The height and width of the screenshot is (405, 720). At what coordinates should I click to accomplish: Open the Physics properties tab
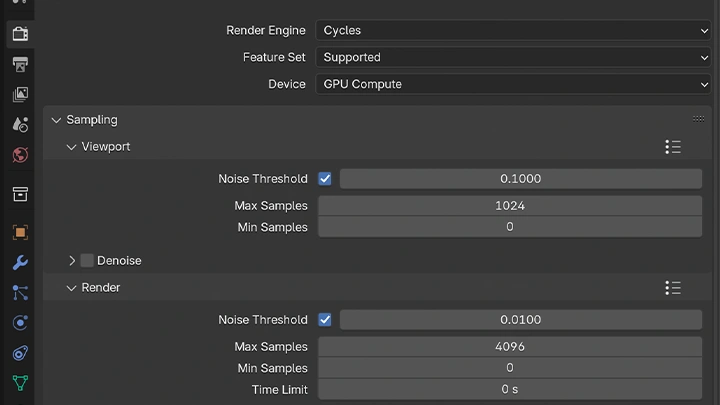click(x=19, y=323)
